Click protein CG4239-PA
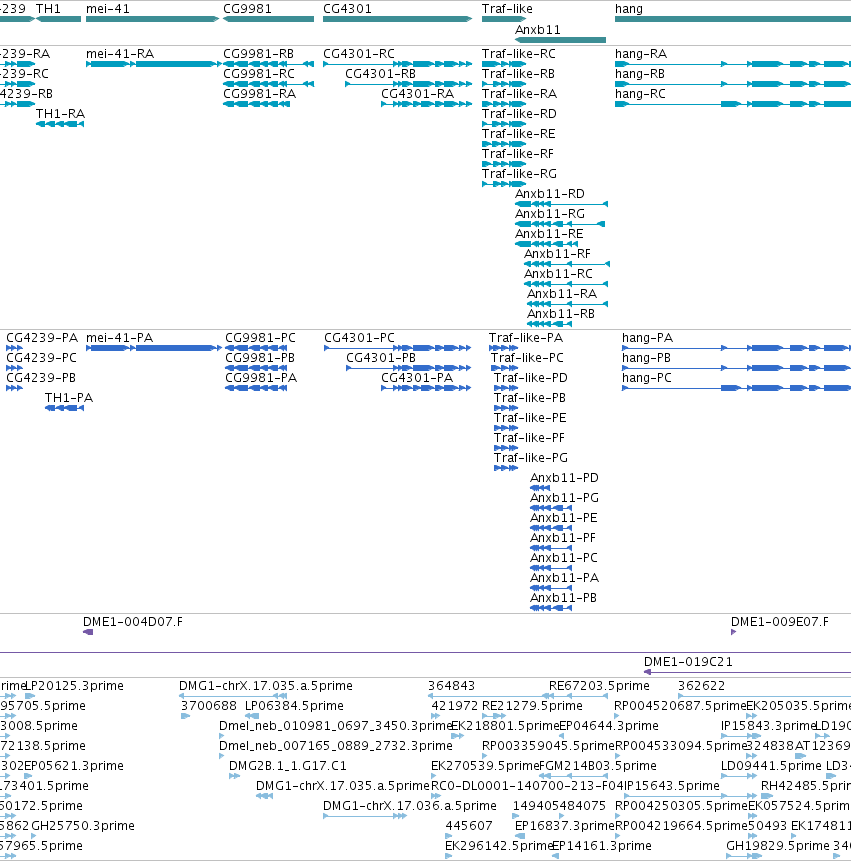 point(14,348)
